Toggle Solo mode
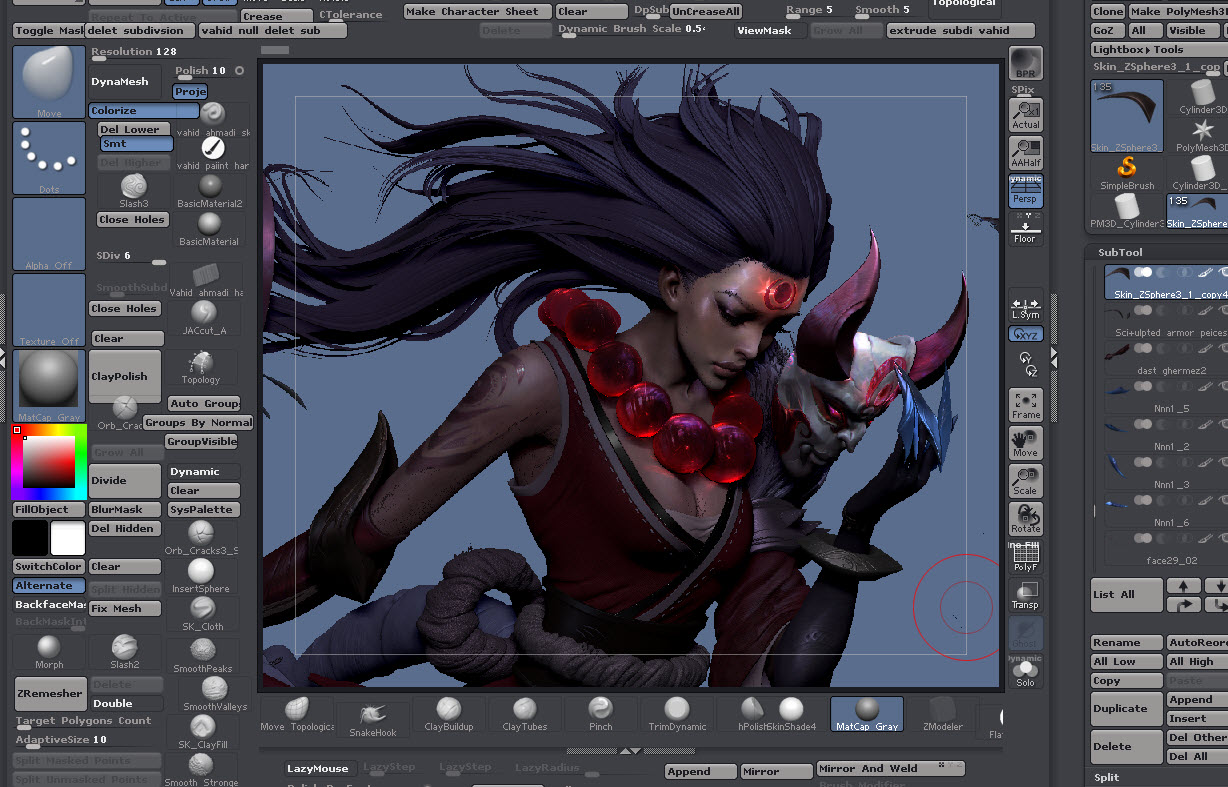1228x787 pixels. tap(1025, 671)
